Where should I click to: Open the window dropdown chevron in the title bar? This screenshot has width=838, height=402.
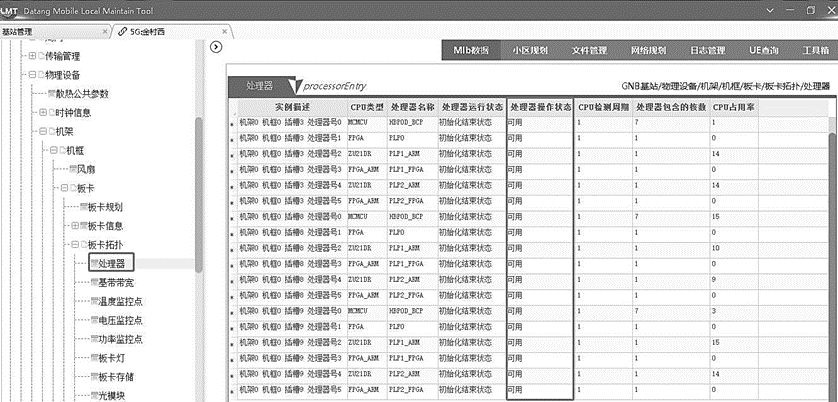point(770,10)
